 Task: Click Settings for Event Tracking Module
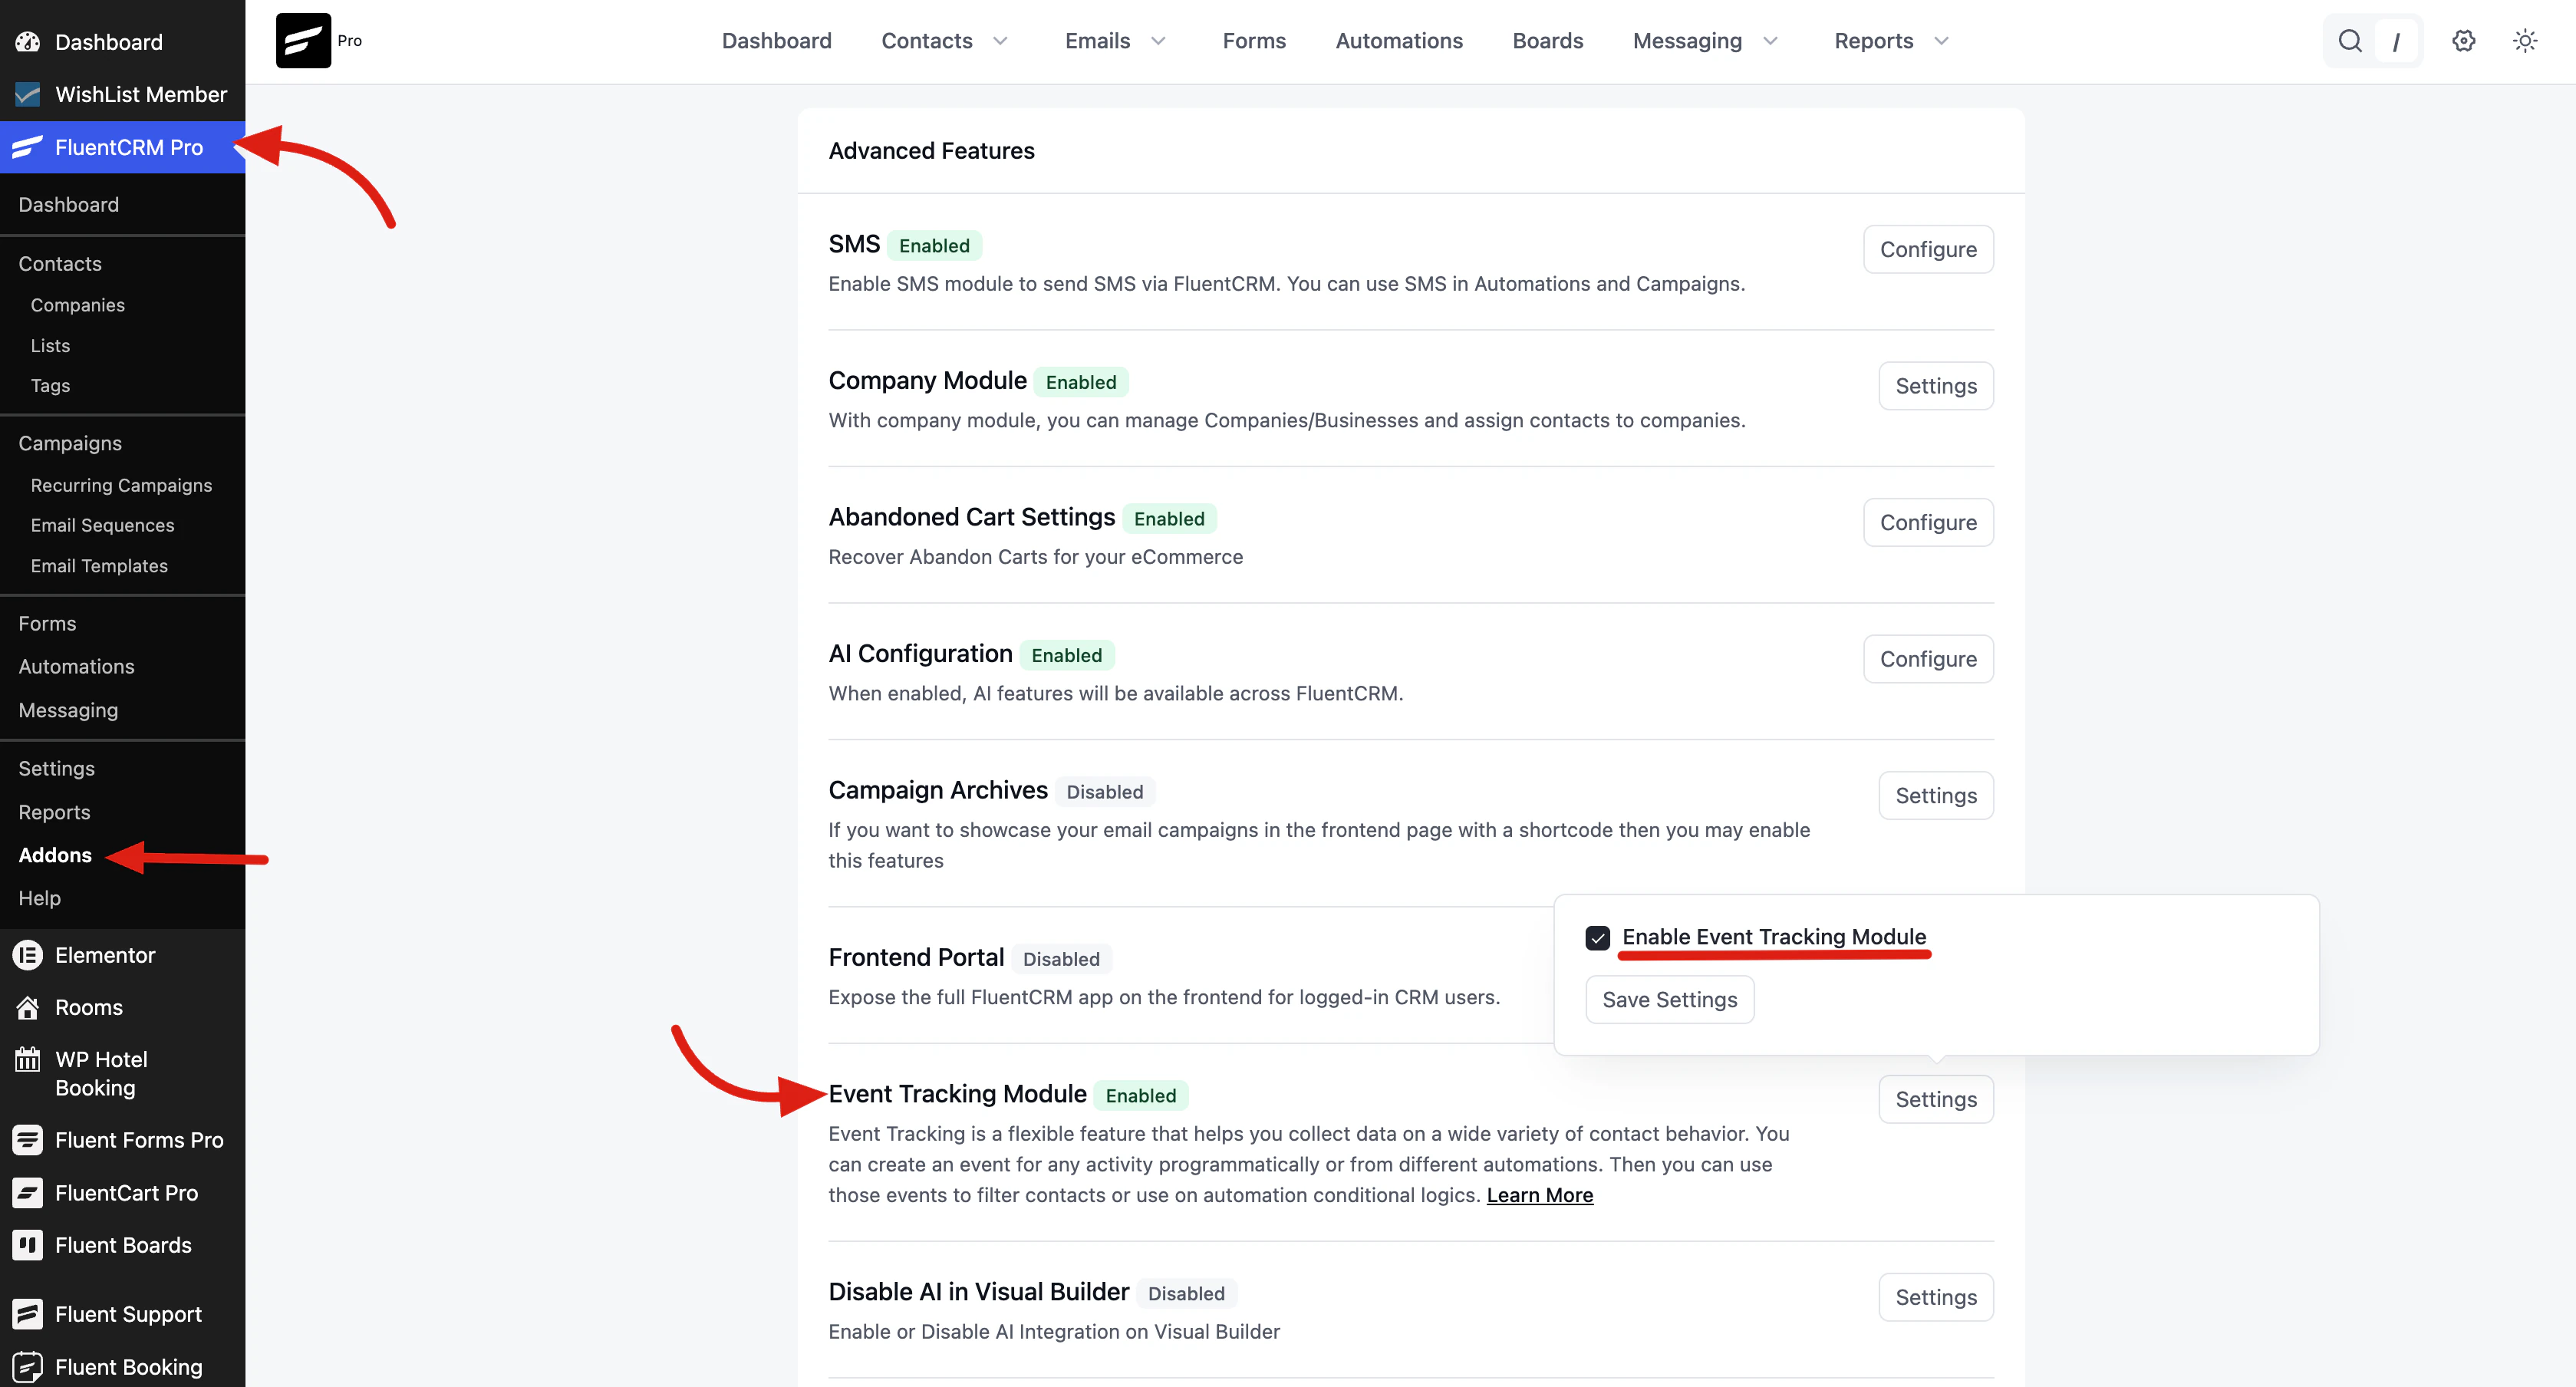tap(1936, 1099)
